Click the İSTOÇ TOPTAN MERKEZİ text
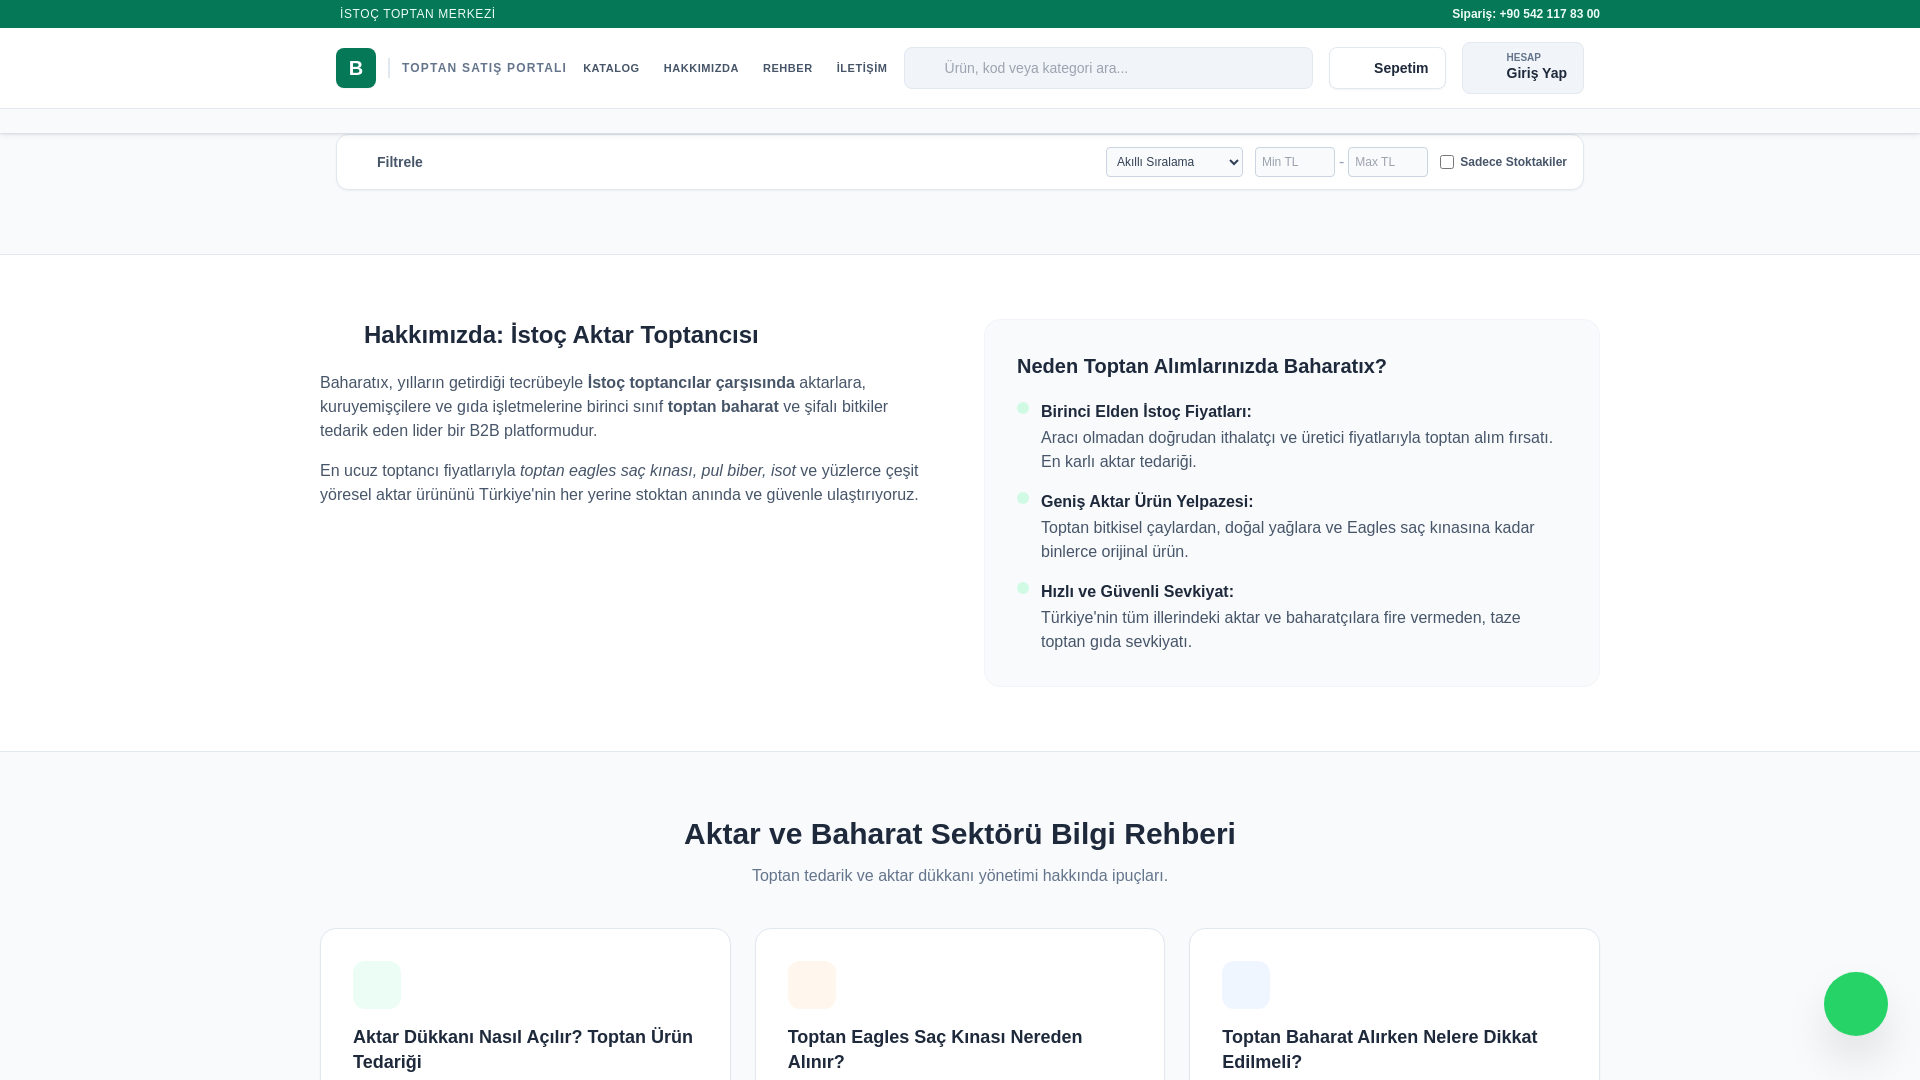The height and width of the screenshot is (1080, 1920). (x=418, y=14)
